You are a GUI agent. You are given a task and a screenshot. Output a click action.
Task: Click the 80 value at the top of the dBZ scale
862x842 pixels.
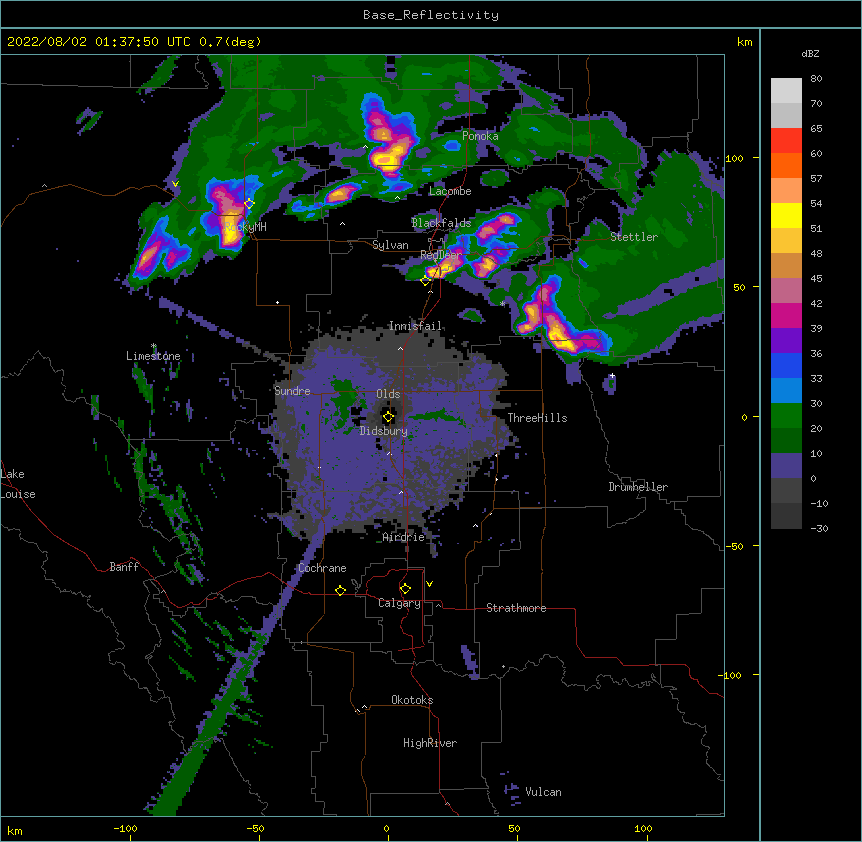pos(816,79)
